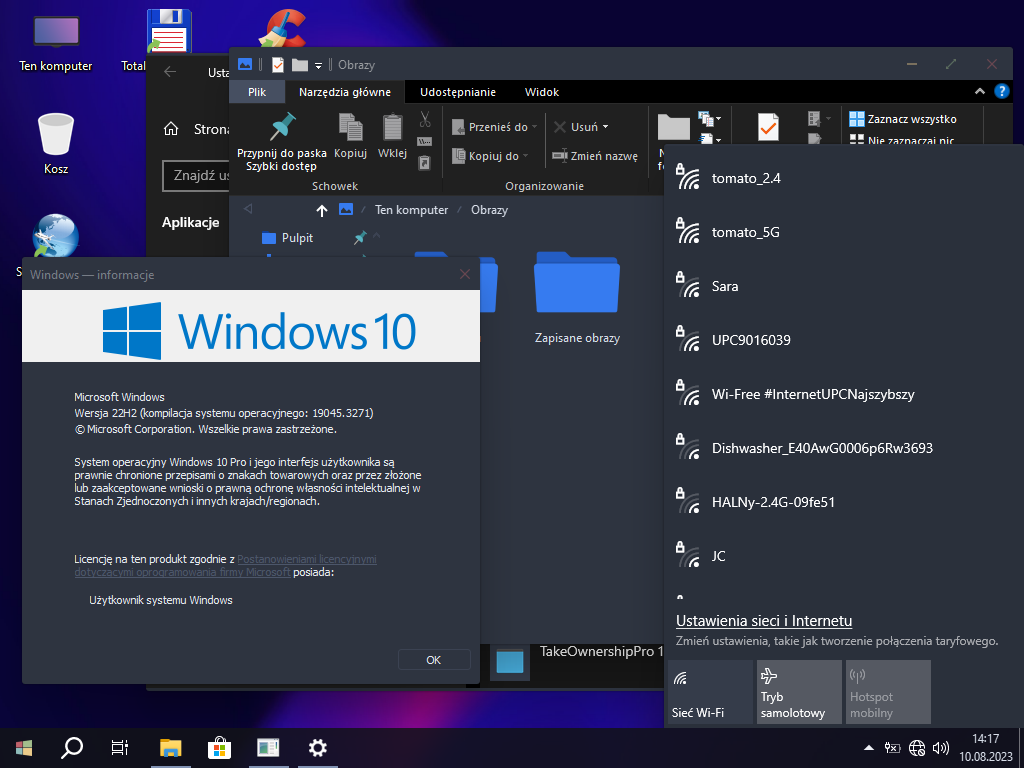Click the Kopiuj icon in the ribbon
This screenshot has height=768, width=1024.
tap(350, 127)
